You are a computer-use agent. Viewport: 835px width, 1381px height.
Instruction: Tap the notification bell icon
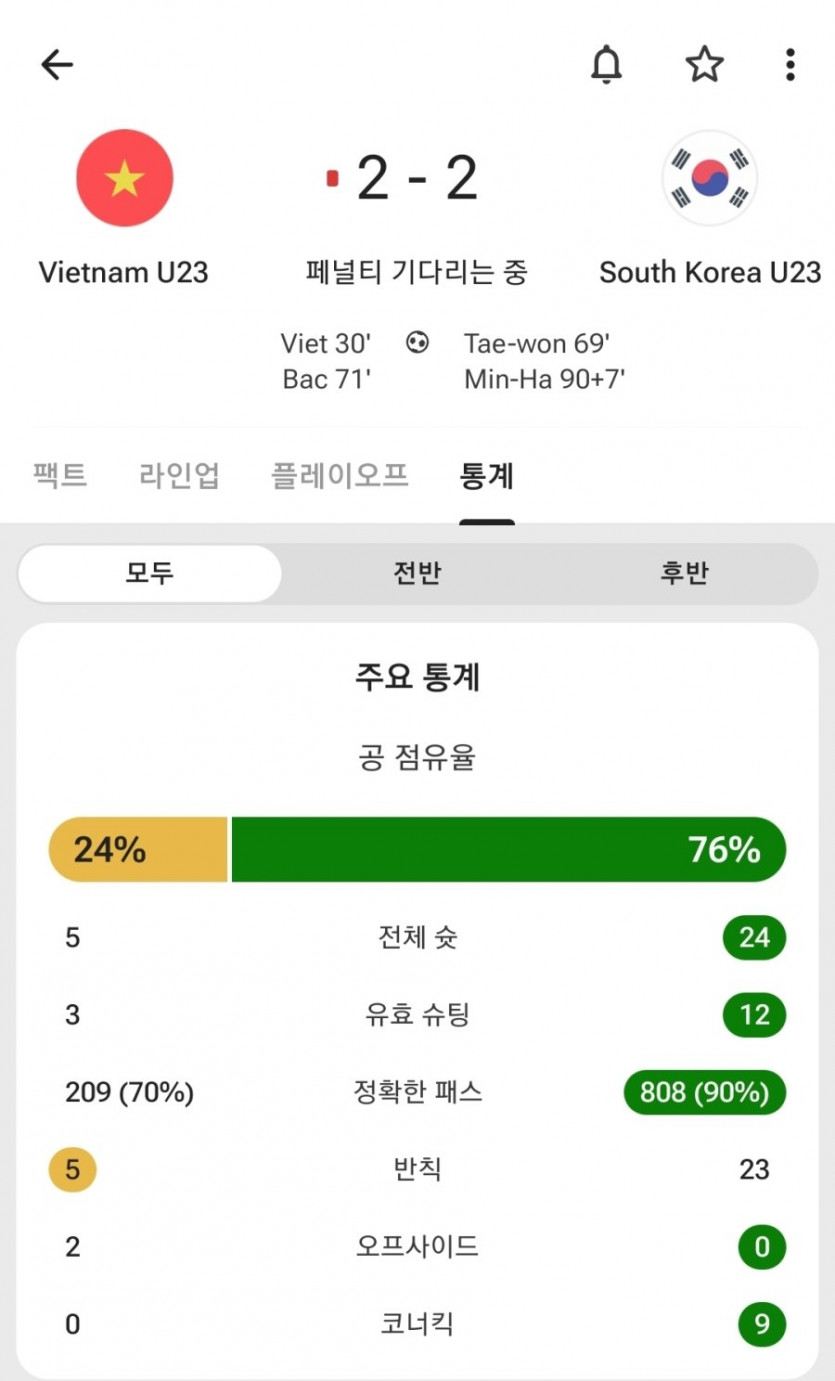[x=606, y=65]
